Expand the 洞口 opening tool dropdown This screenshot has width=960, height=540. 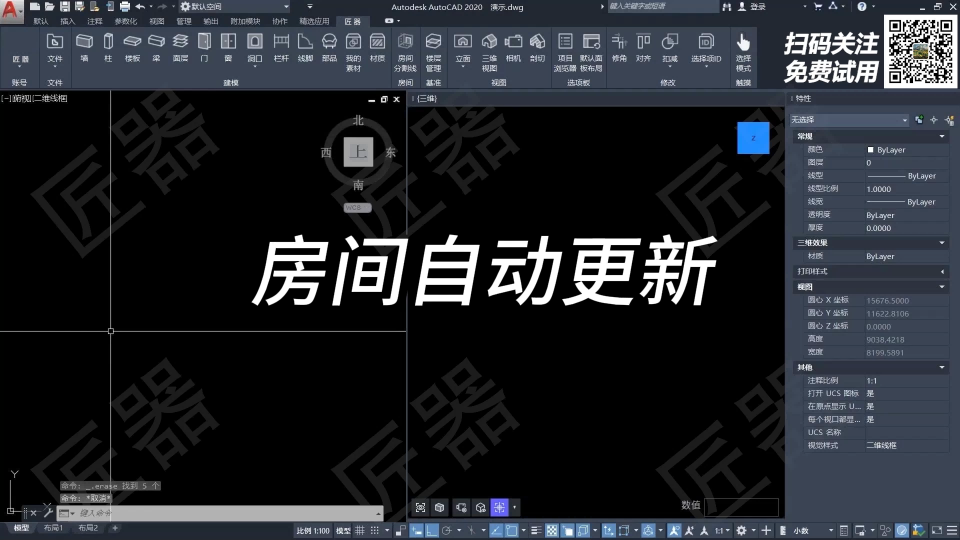coord(255,66)
